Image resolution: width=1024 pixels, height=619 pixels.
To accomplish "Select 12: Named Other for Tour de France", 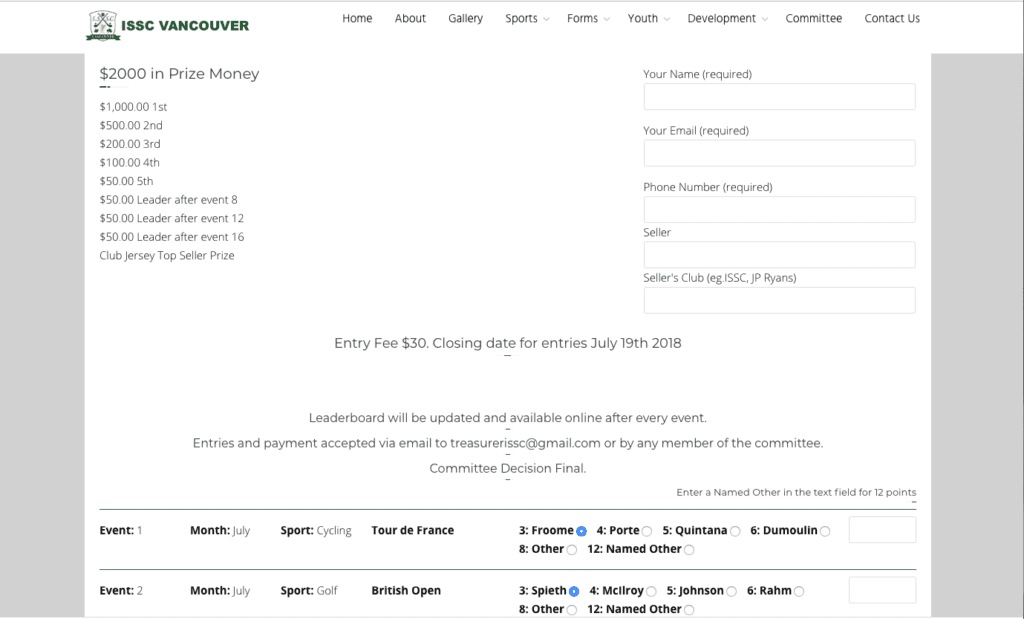I will (x=689, y=550).
